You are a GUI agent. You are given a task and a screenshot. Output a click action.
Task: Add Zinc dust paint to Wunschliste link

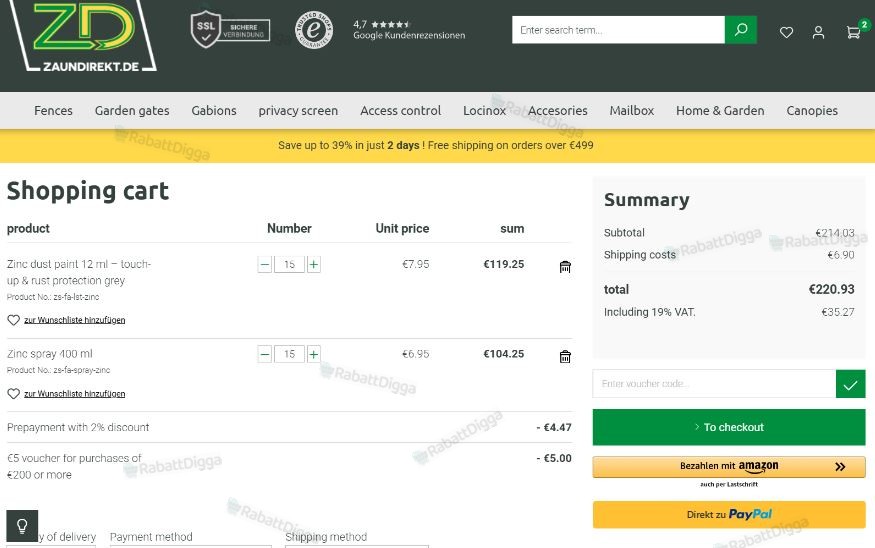tap(74, 320)
